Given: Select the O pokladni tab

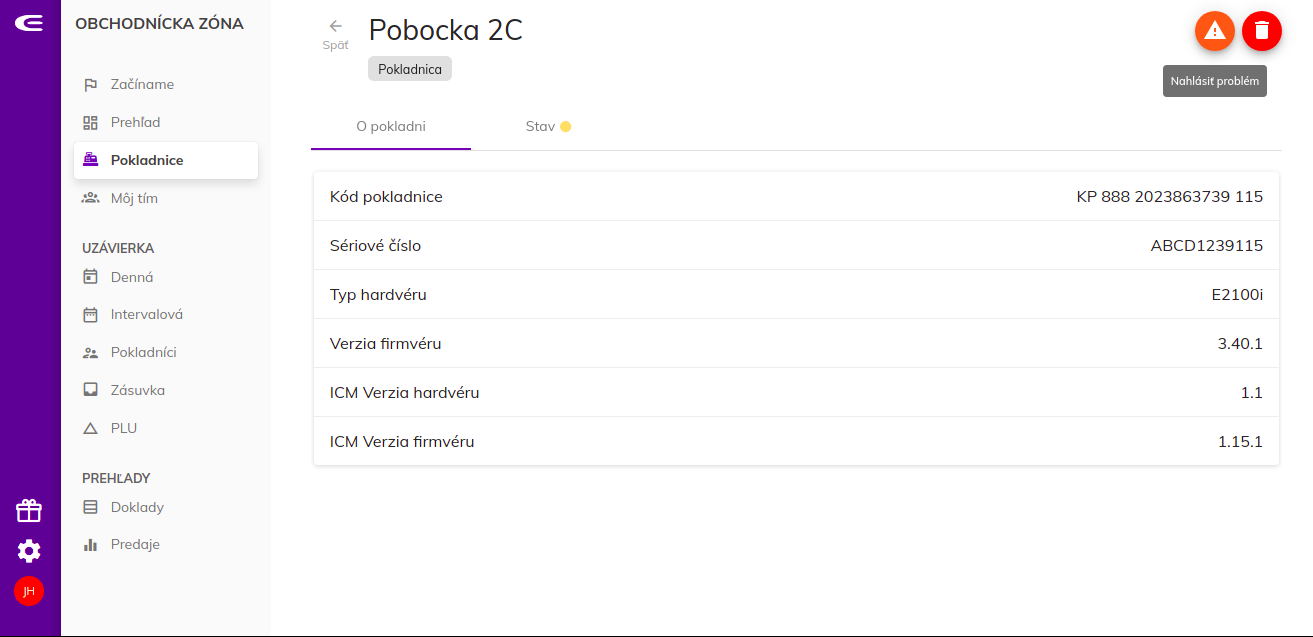Looking at the screenshot, I should click(x=391, y=127).
